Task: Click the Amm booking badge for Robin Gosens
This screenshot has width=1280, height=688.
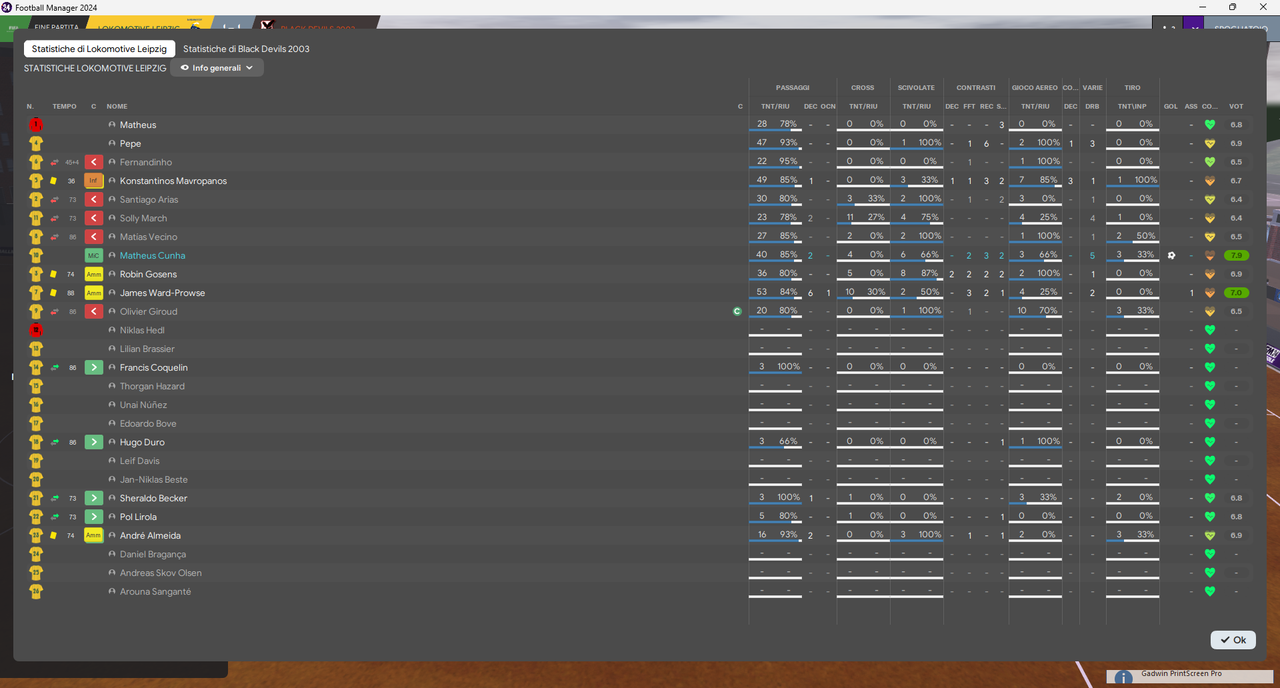Action: pyautogui.click(x=94, y=274)
